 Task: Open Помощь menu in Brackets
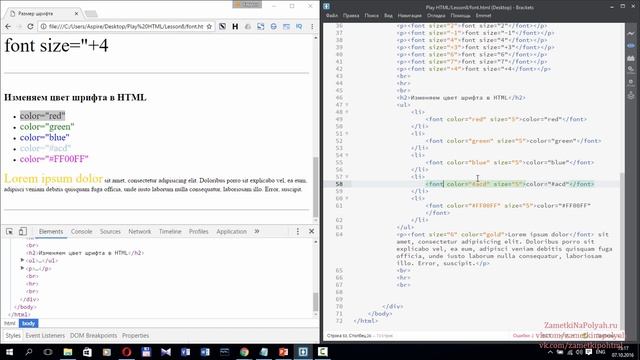point(460,16)
